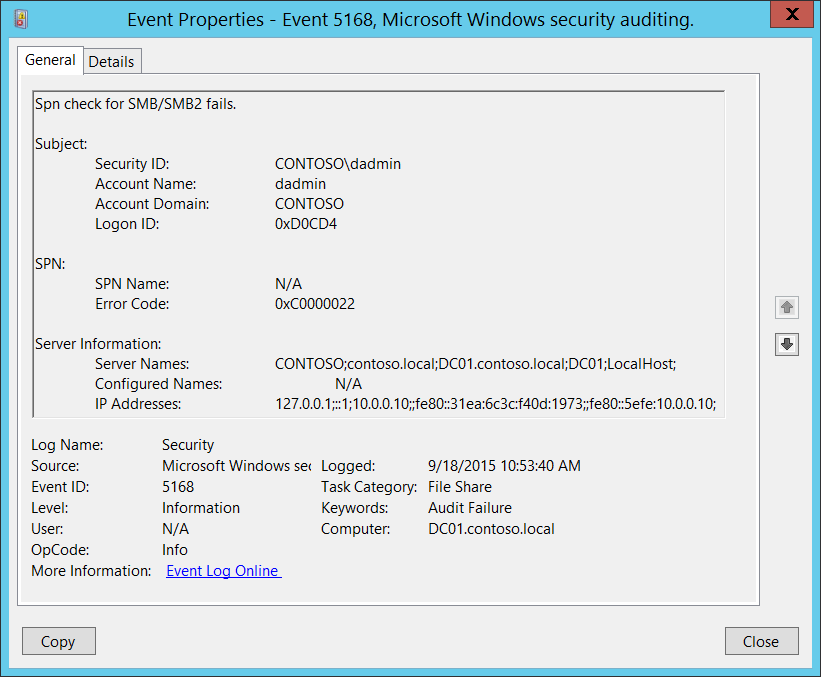Click the Close button at bottom right
The image size is (821, 677).
[761, 641]
